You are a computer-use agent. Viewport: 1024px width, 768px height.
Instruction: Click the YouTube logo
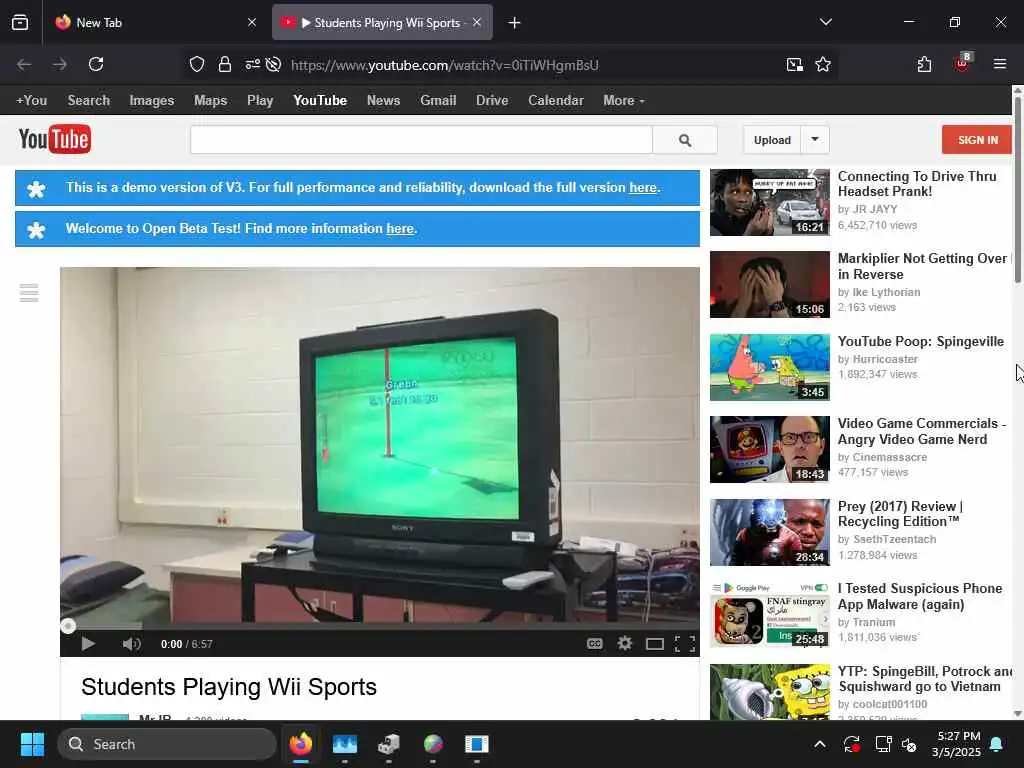point(55,139)
